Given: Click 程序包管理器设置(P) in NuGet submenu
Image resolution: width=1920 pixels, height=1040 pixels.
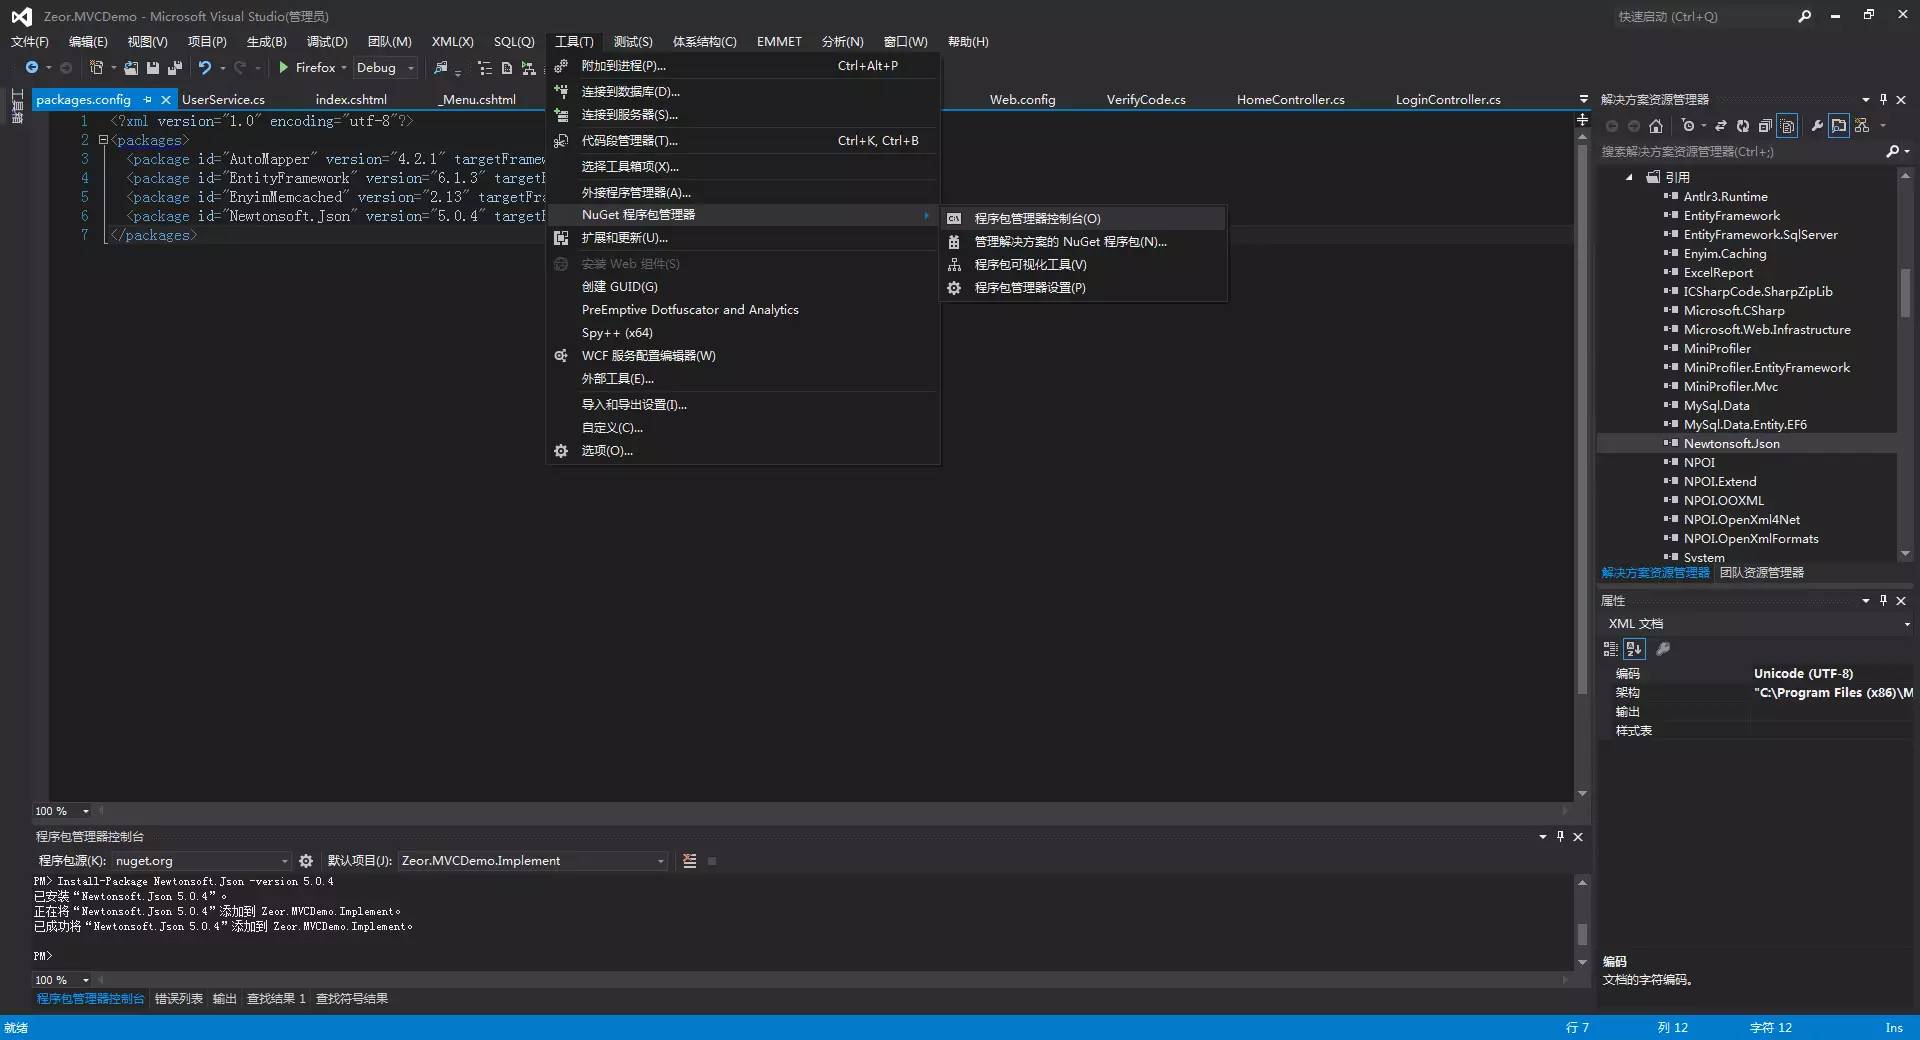Looking at the screenshot, I should click(x=1083, y=287).
